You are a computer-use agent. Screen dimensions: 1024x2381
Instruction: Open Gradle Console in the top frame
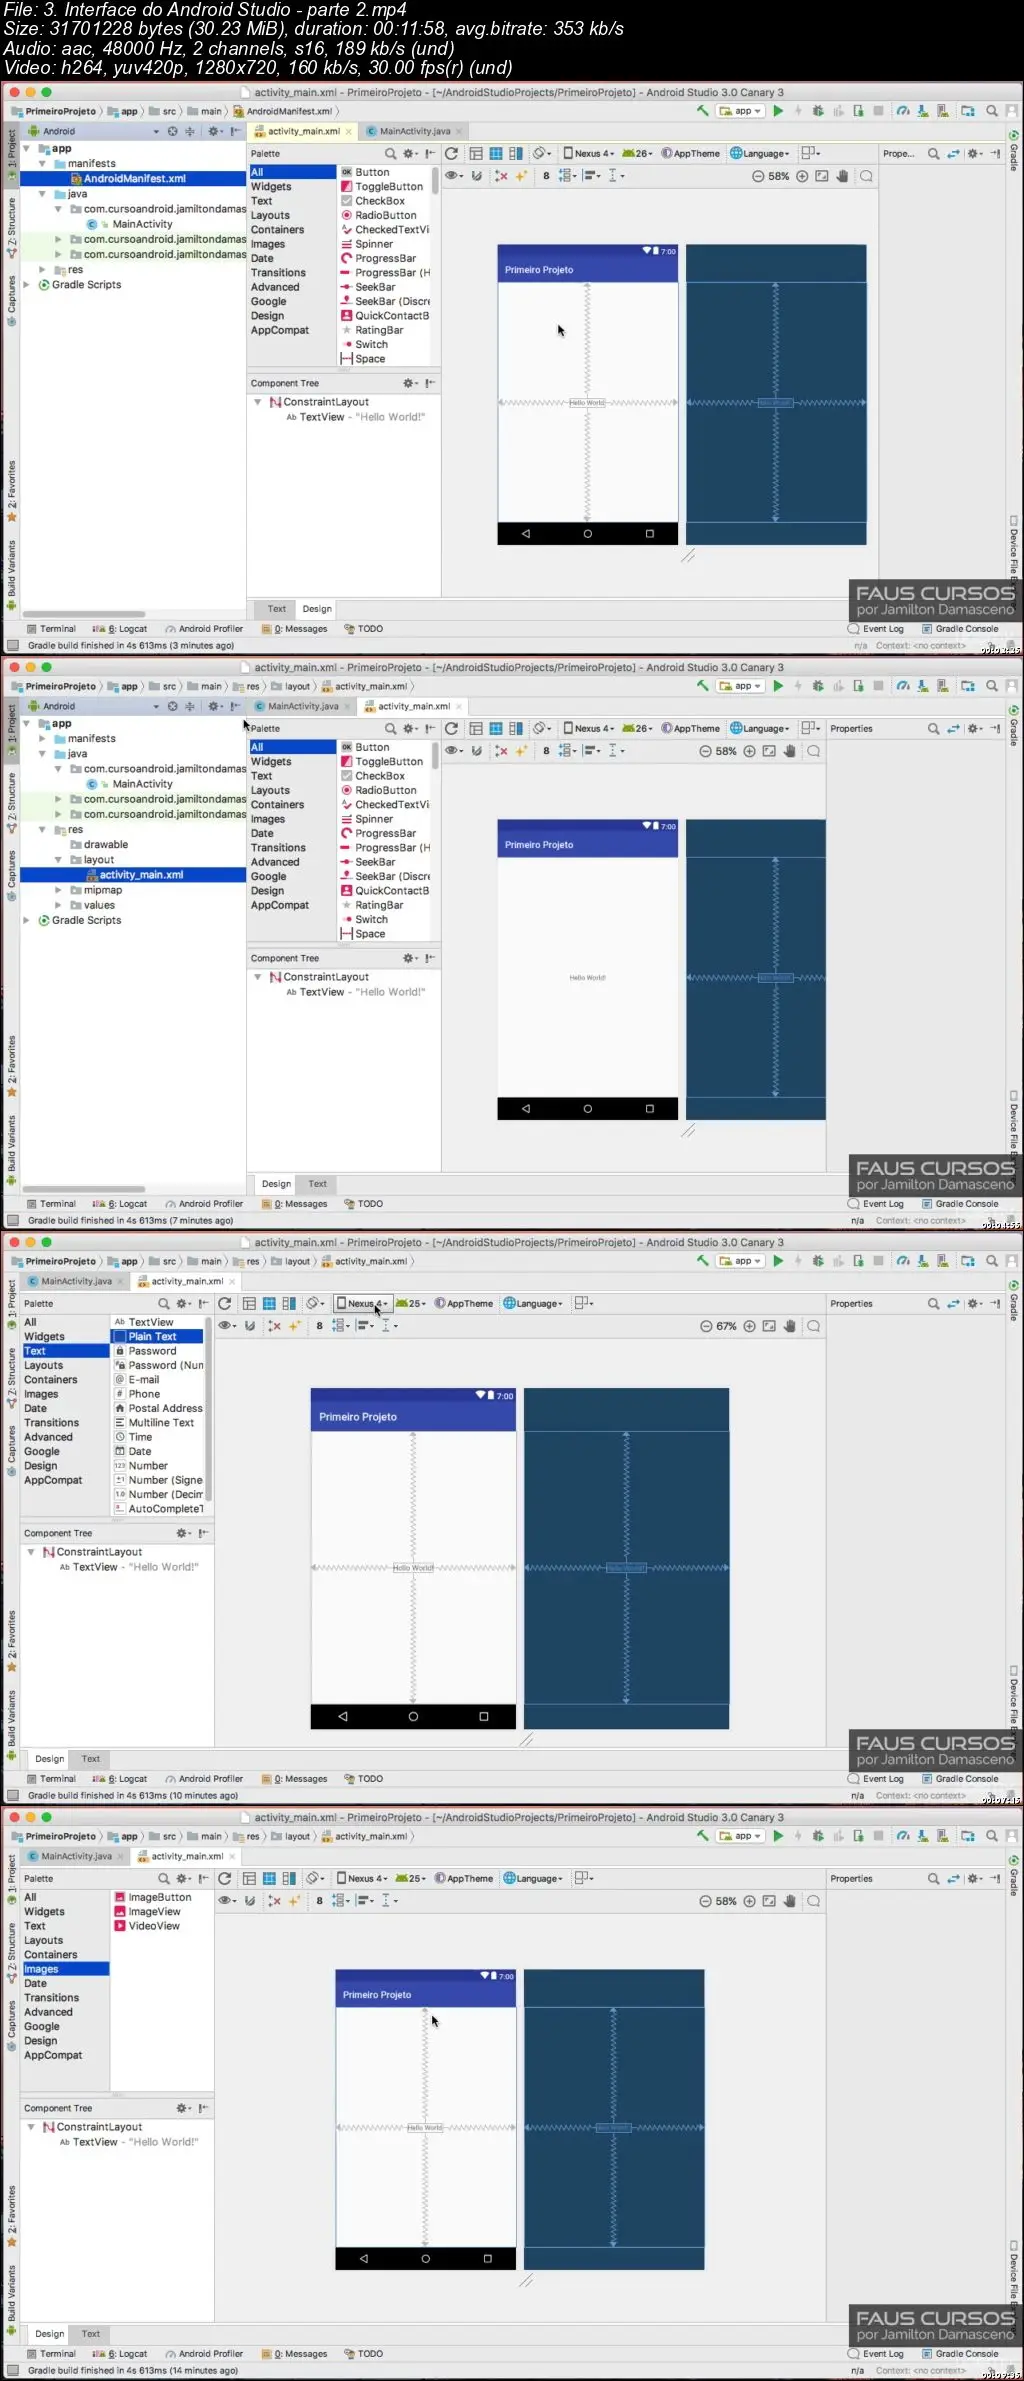click(960, 629)
